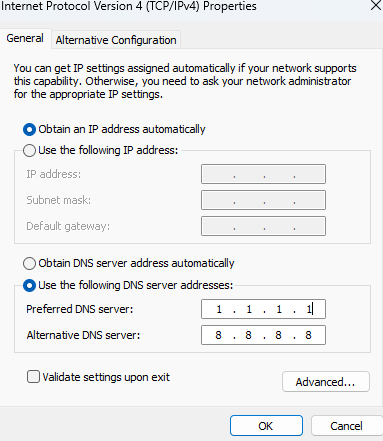Choose Use the following IP address option

click(29, 151)
